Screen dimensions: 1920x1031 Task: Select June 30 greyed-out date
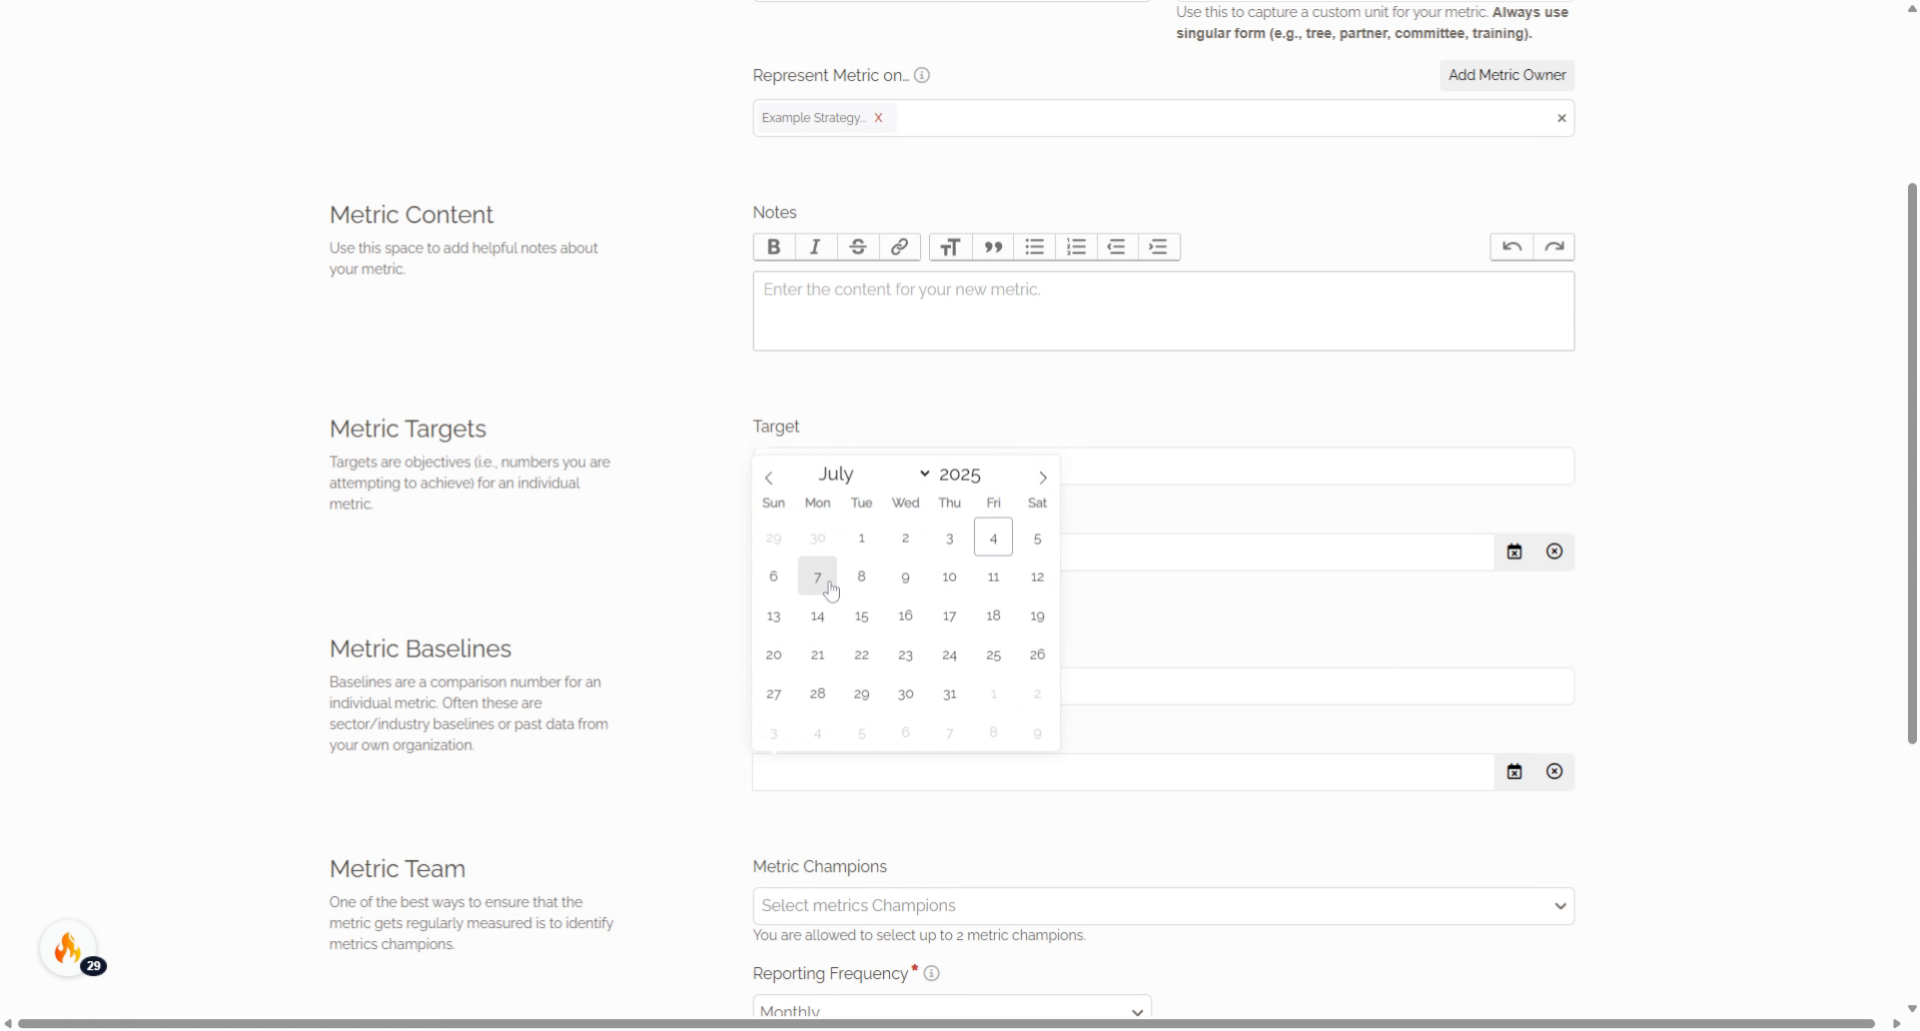pos(817,538)
